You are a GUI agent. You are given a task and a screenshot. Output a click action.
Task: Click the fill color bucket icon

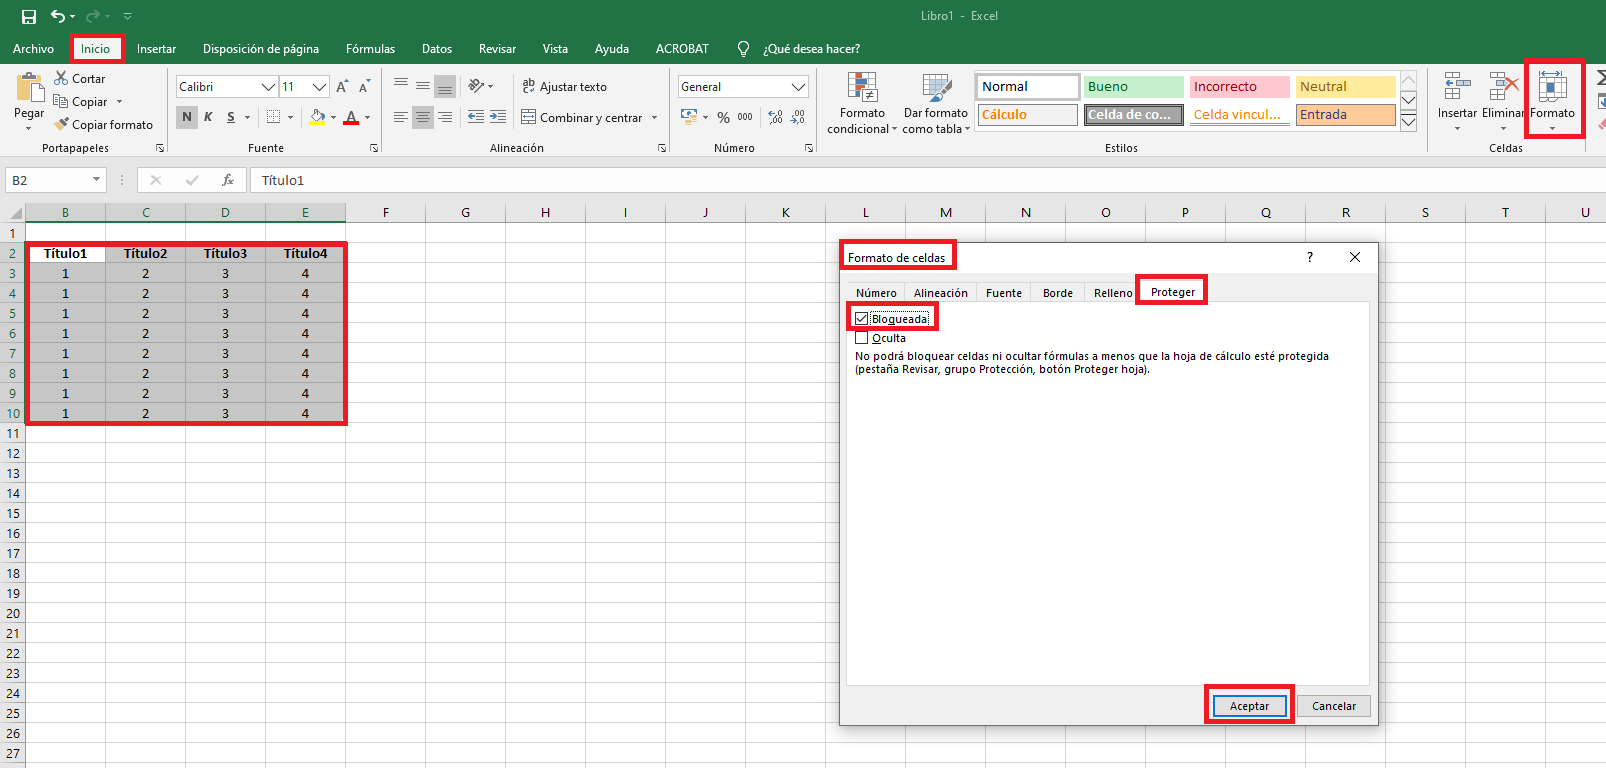click(x=317, y=117)
